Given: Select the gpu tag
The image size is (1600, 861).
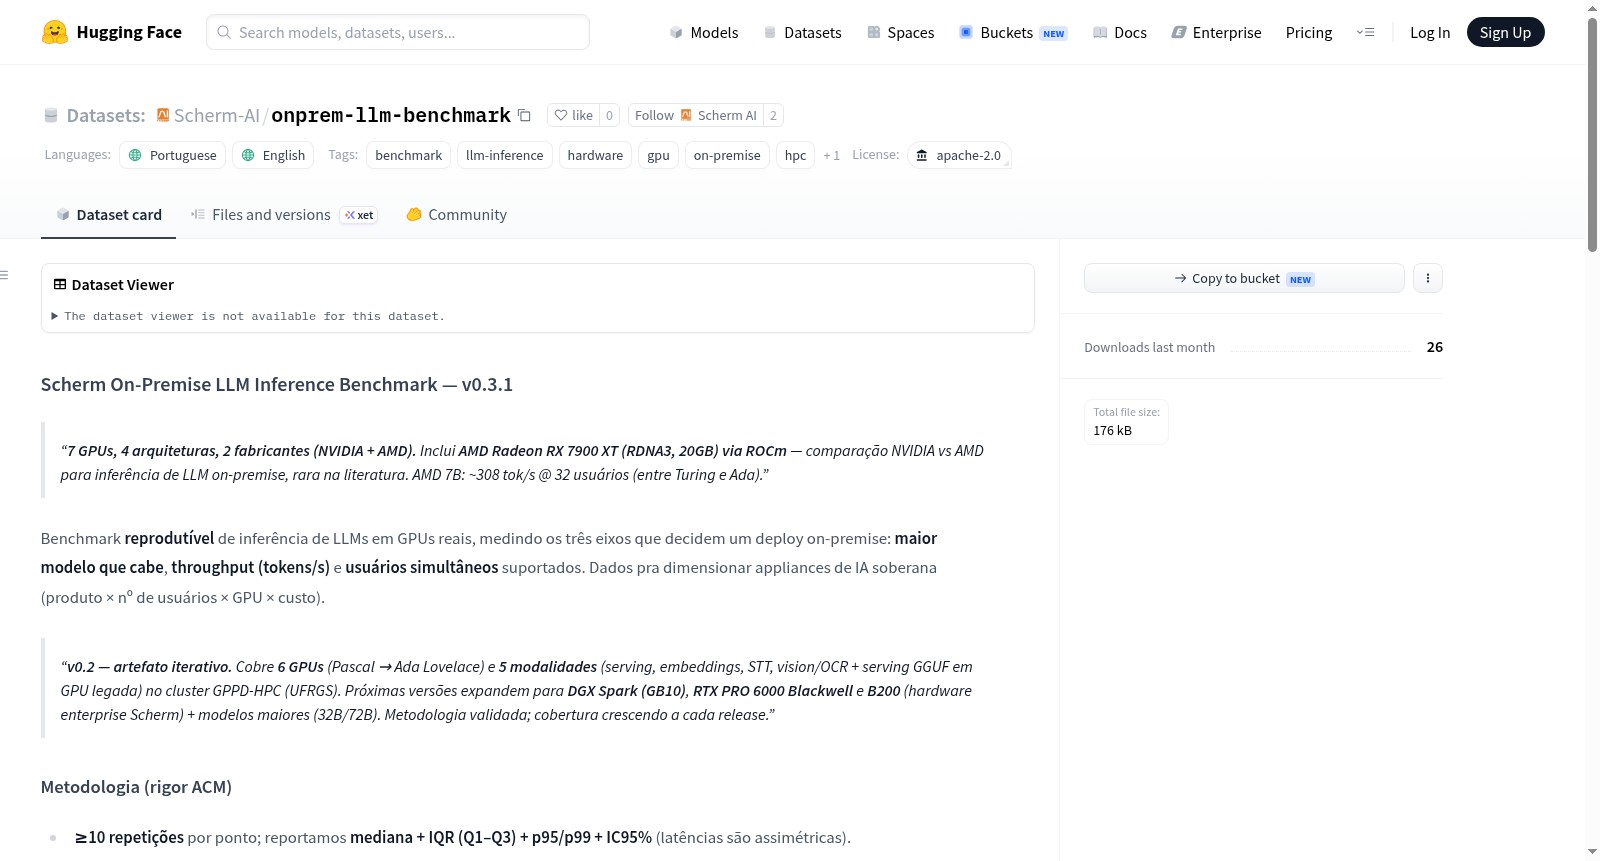Looking at the screenshot, I should (658, 155).
